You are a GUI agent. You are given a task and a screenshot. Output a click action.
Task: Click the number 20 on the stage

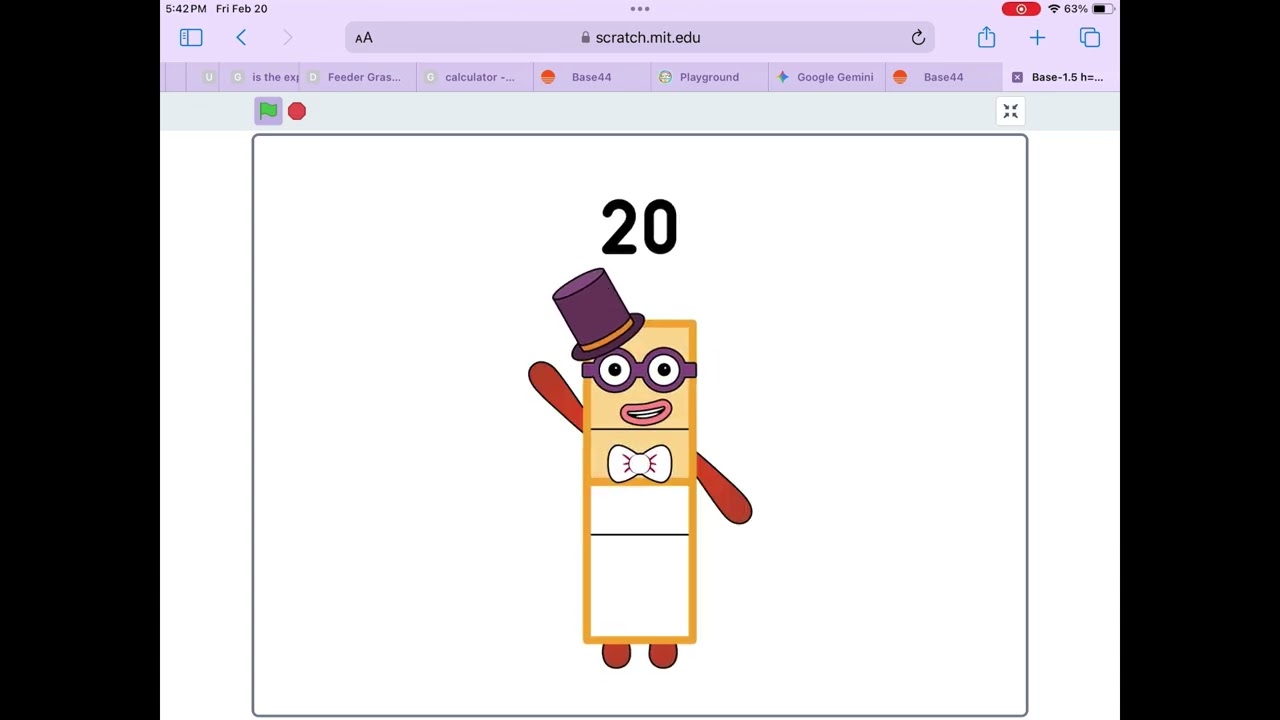(x=639, y=227)
